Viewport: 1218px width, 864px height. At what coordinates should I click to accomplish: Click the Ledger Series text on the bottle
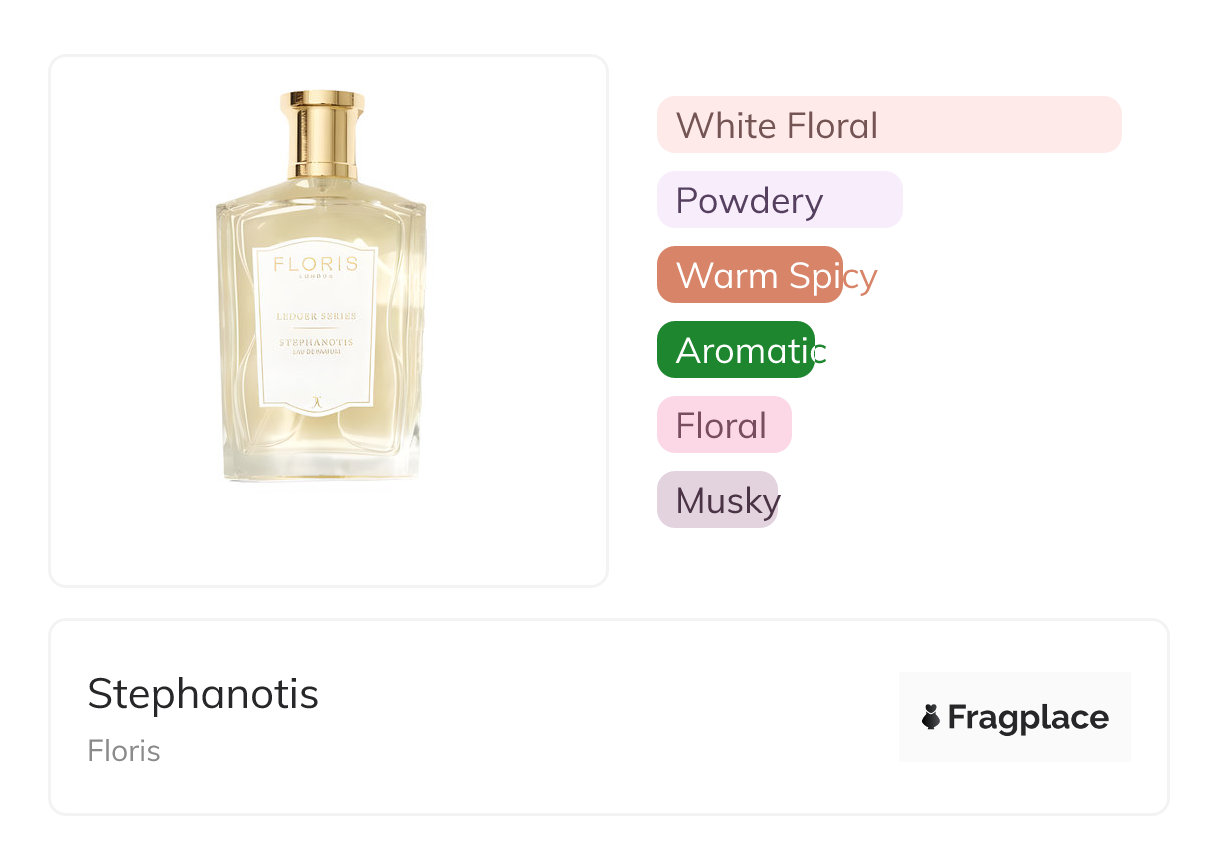316,316
